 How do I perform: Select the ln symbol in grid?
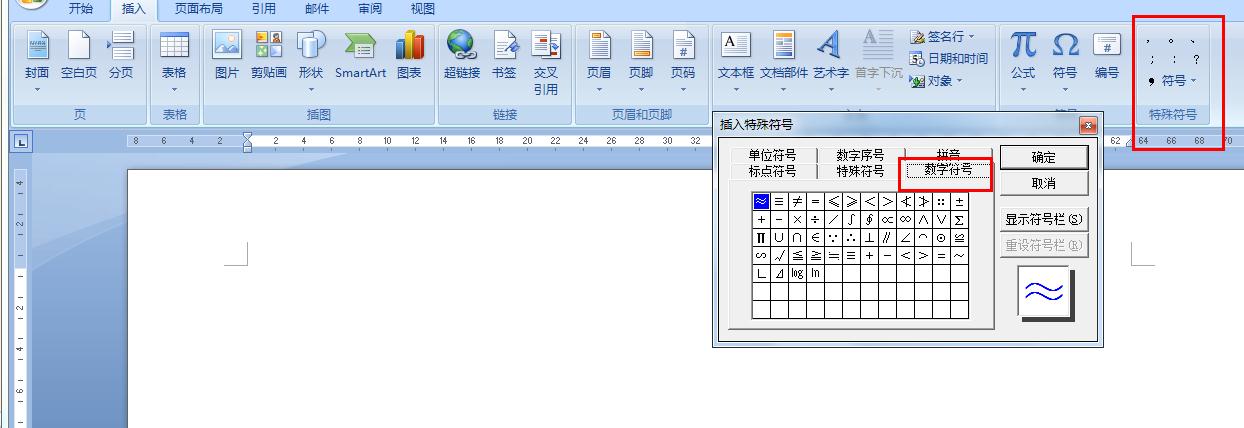coord(815,273)
